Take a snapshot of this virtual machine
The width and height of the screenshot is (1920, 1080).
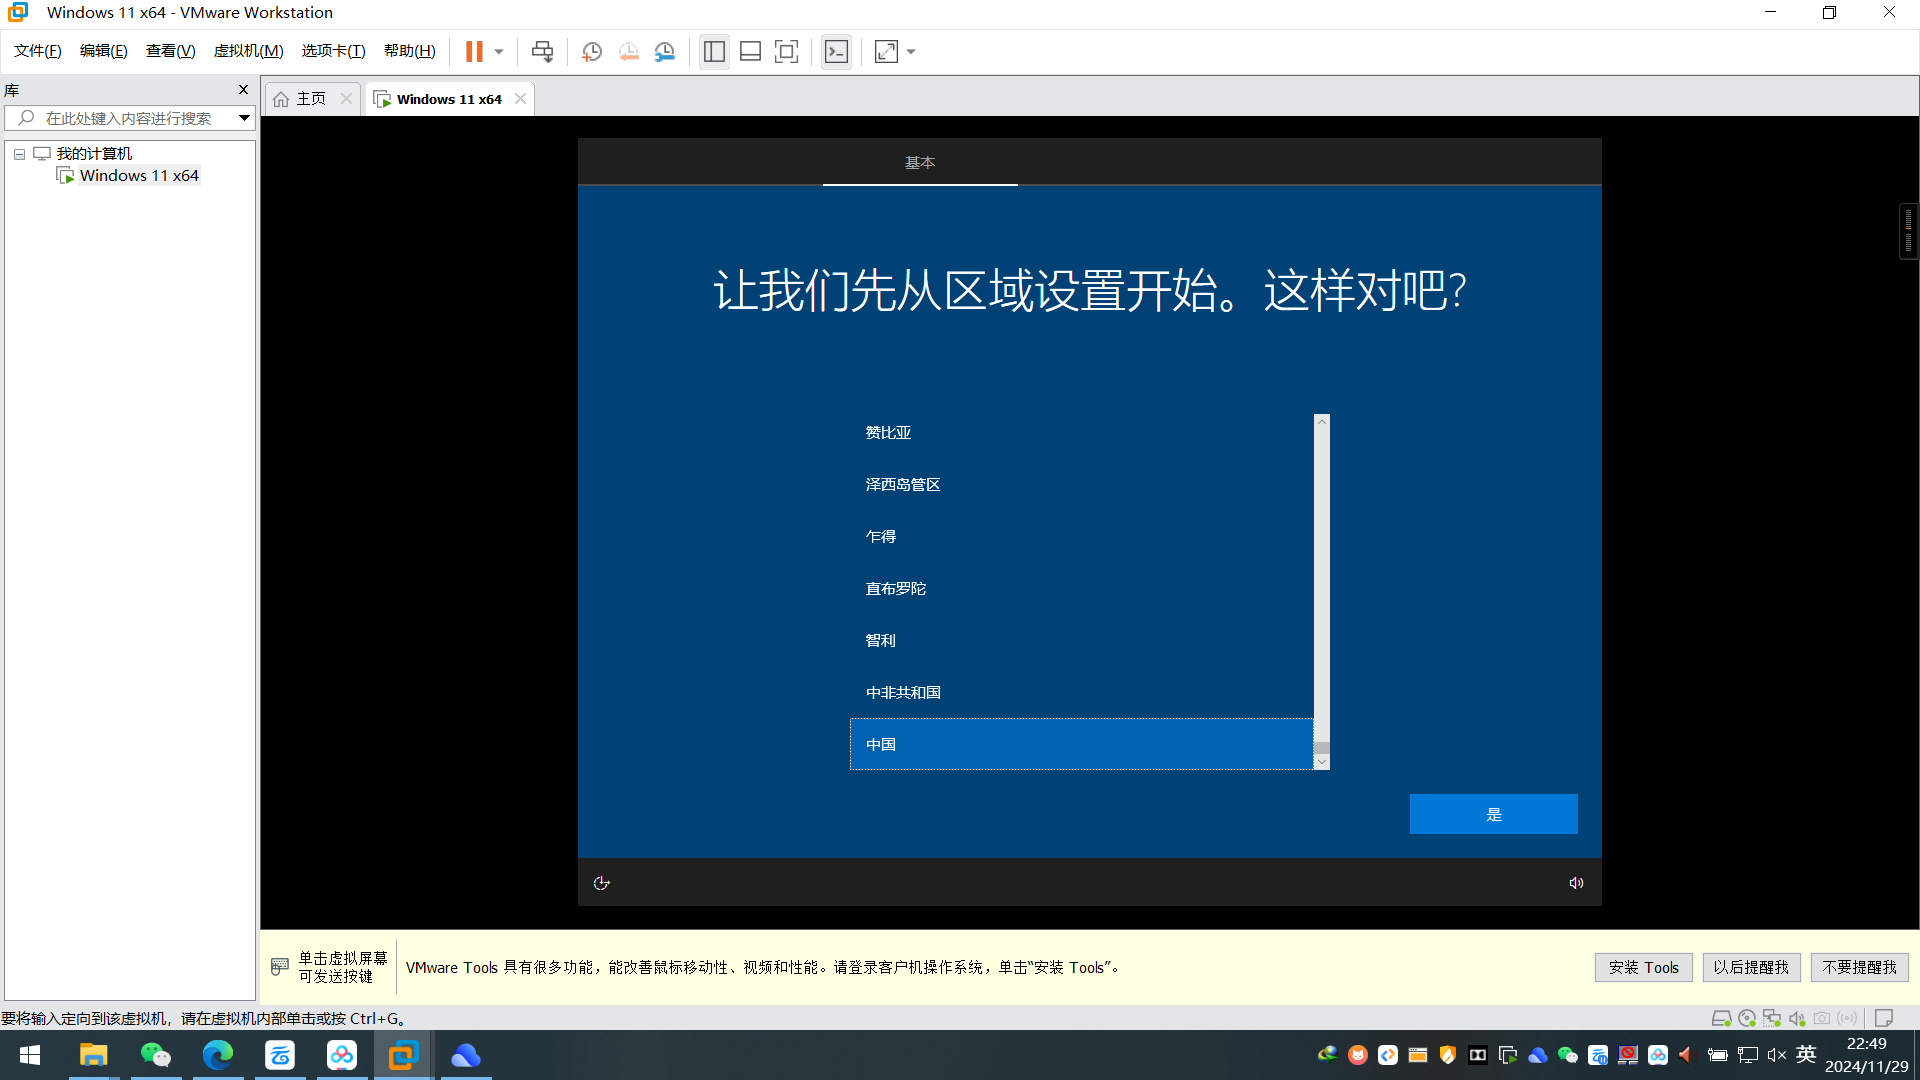click(x=592, y=51)
